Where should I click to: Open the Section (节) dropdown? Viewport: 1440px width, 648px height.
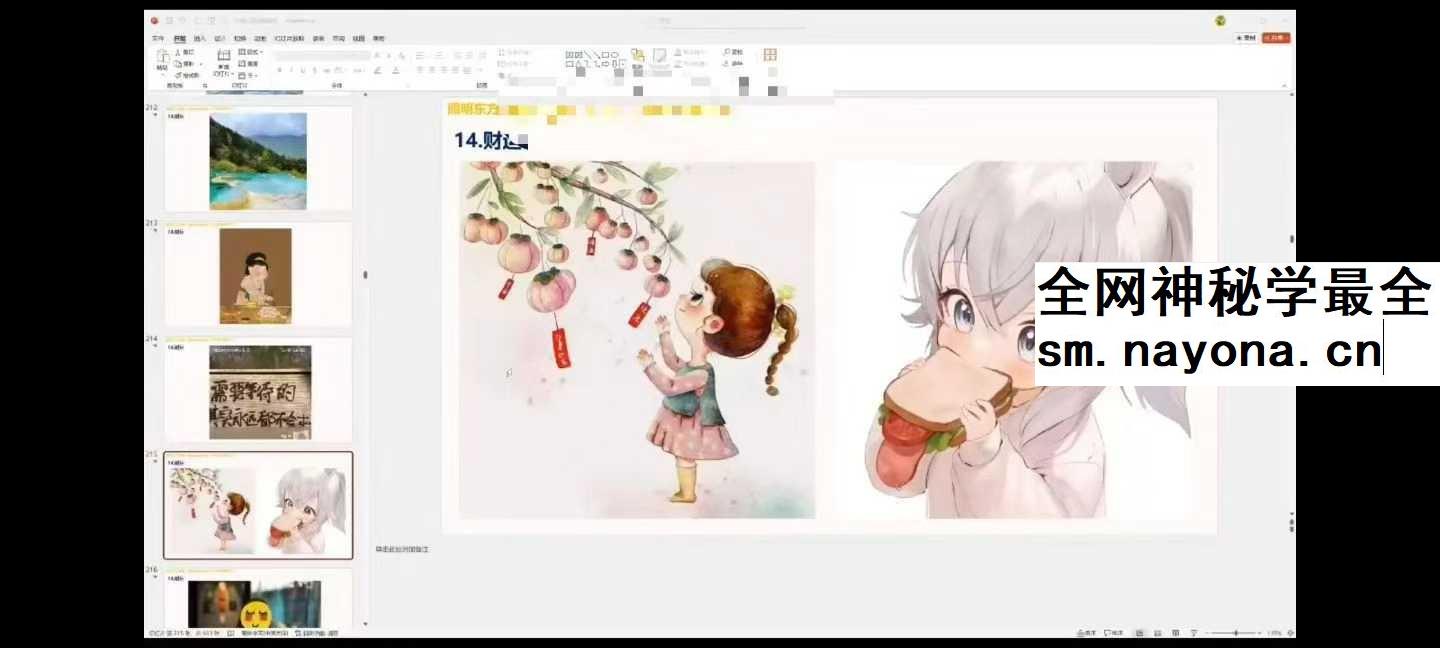(x=250, y=75)
